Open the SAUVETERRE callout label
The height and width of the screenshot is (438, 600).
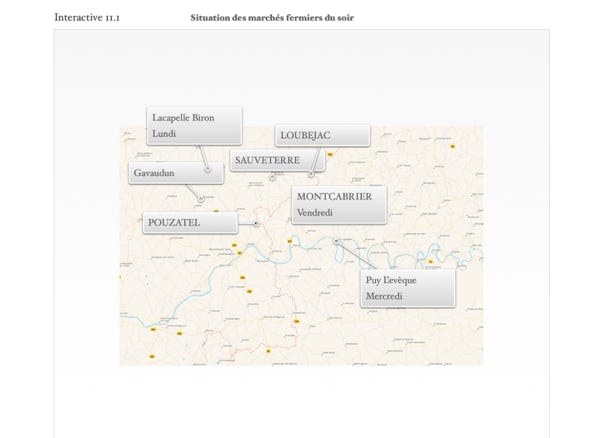point(267,160)
